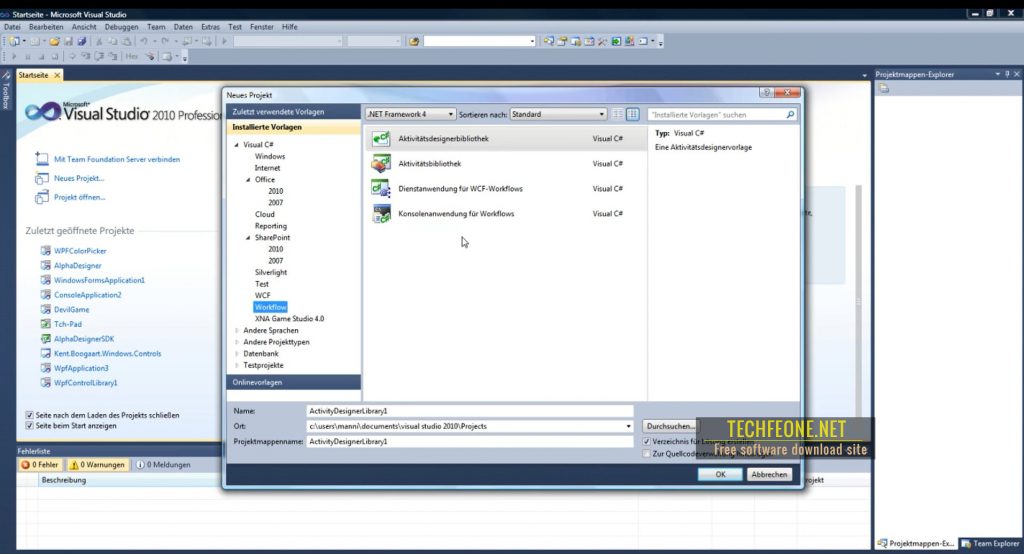Open the .NET Framework 4 dropdown
The image size is (1024, 554).
[410, 114]
